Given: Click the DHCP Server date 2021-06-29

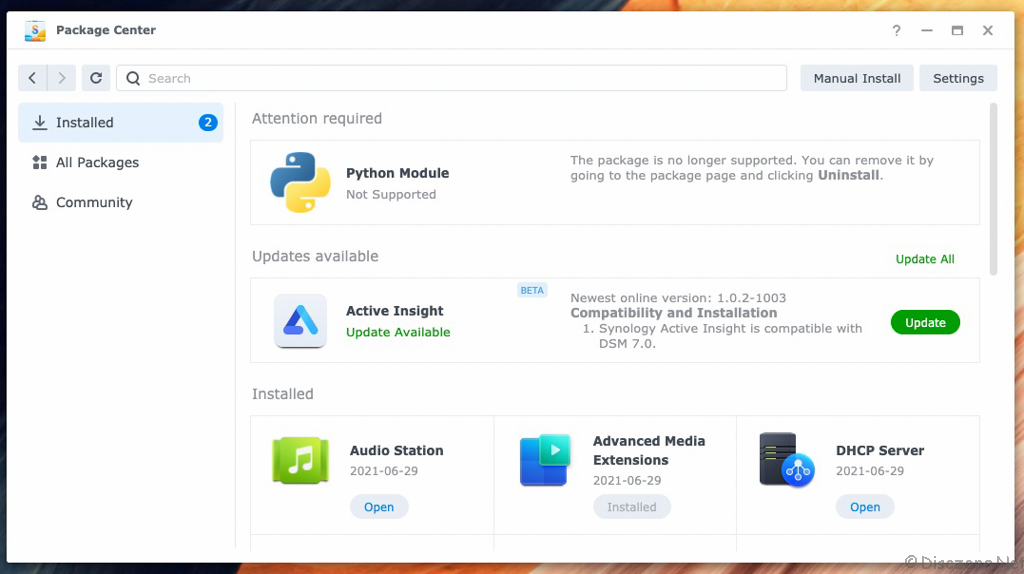Looking at the screenshot, I should click(870, 471).
